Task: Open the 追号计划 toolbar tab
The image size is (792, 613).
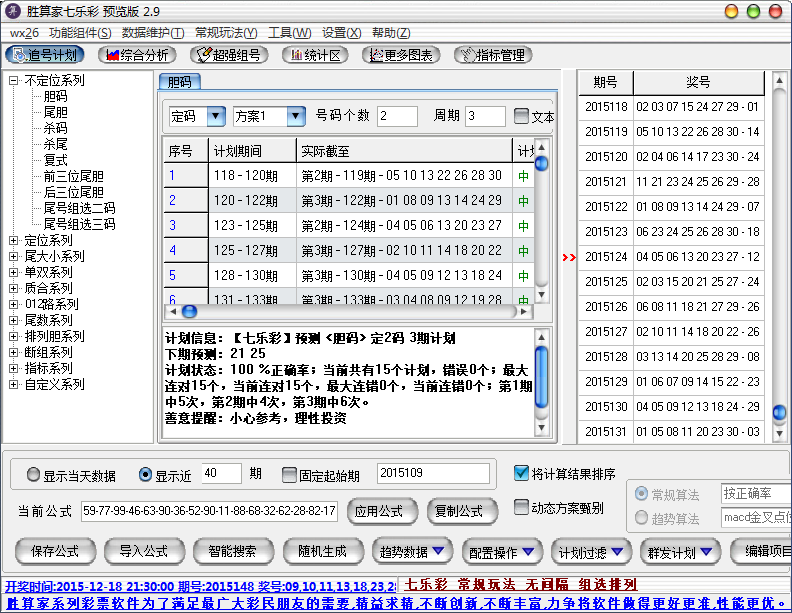Action: (x=45, y=55)
